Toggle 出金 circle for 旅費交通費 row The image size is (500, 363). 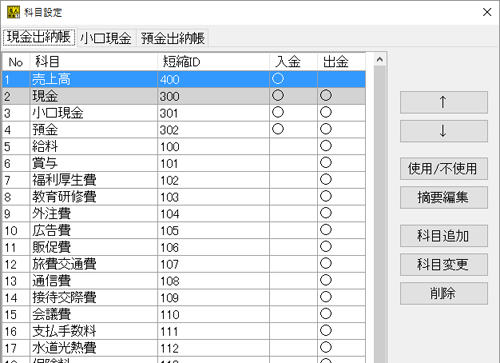tap(326, 263)
